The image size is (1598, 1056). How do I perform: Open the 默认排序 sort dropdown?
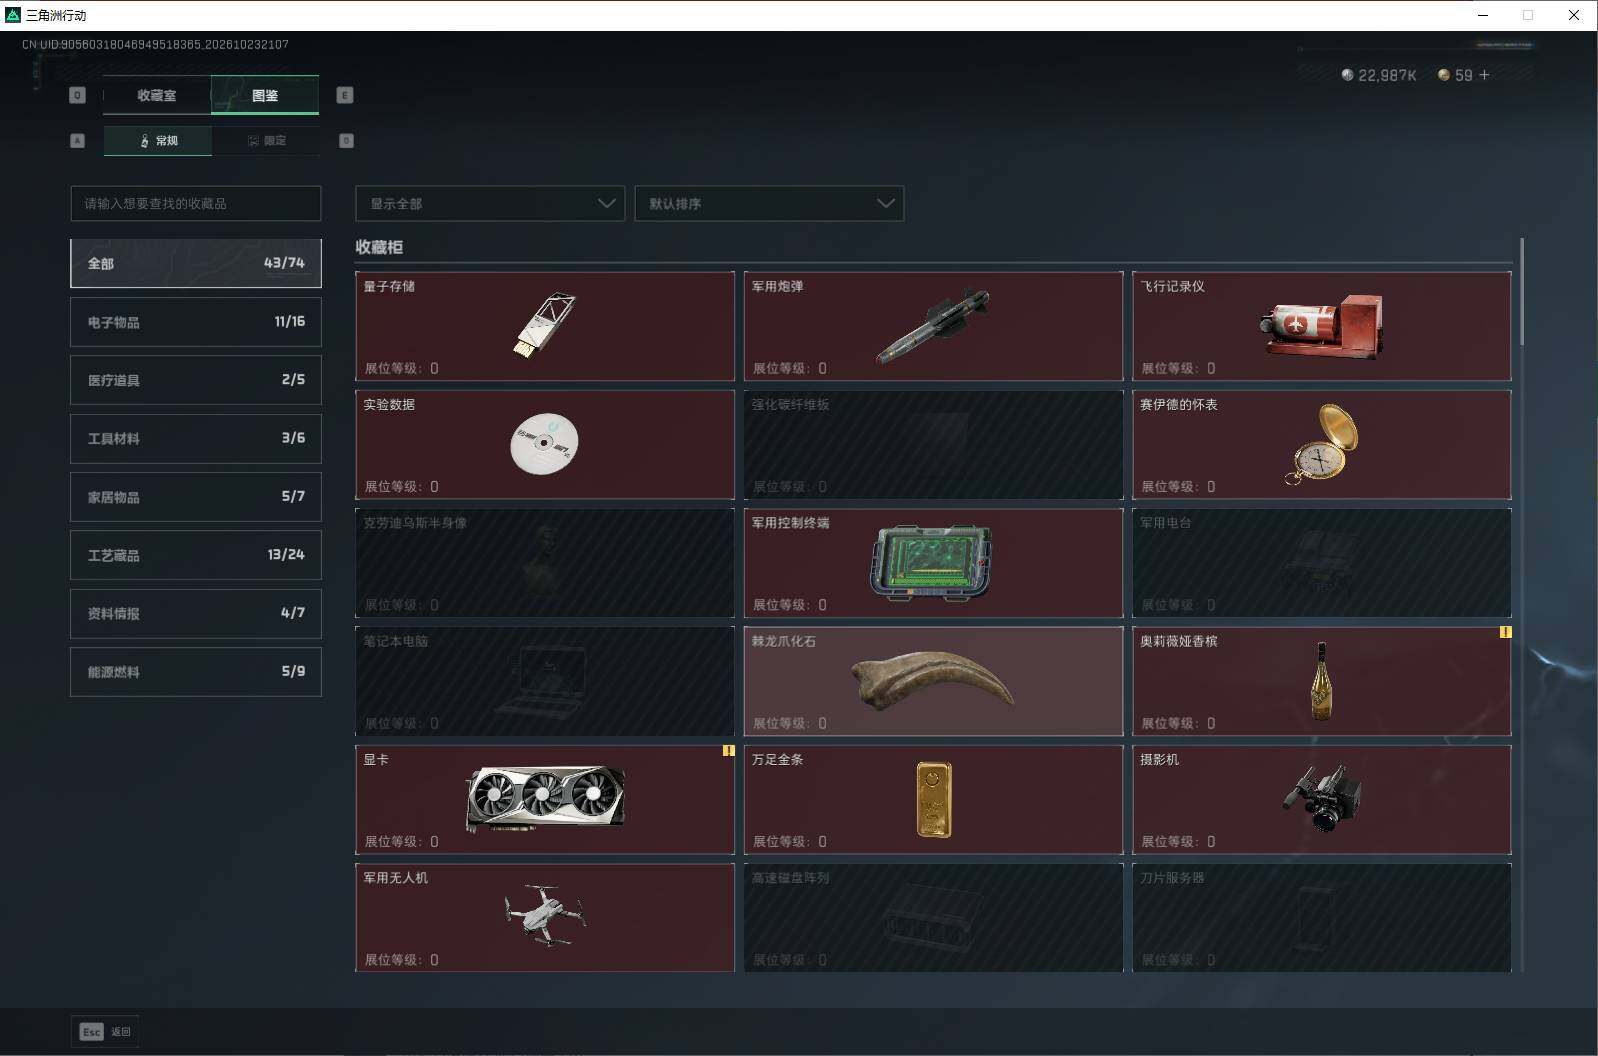pyautogui.click(x=769, y=203)
